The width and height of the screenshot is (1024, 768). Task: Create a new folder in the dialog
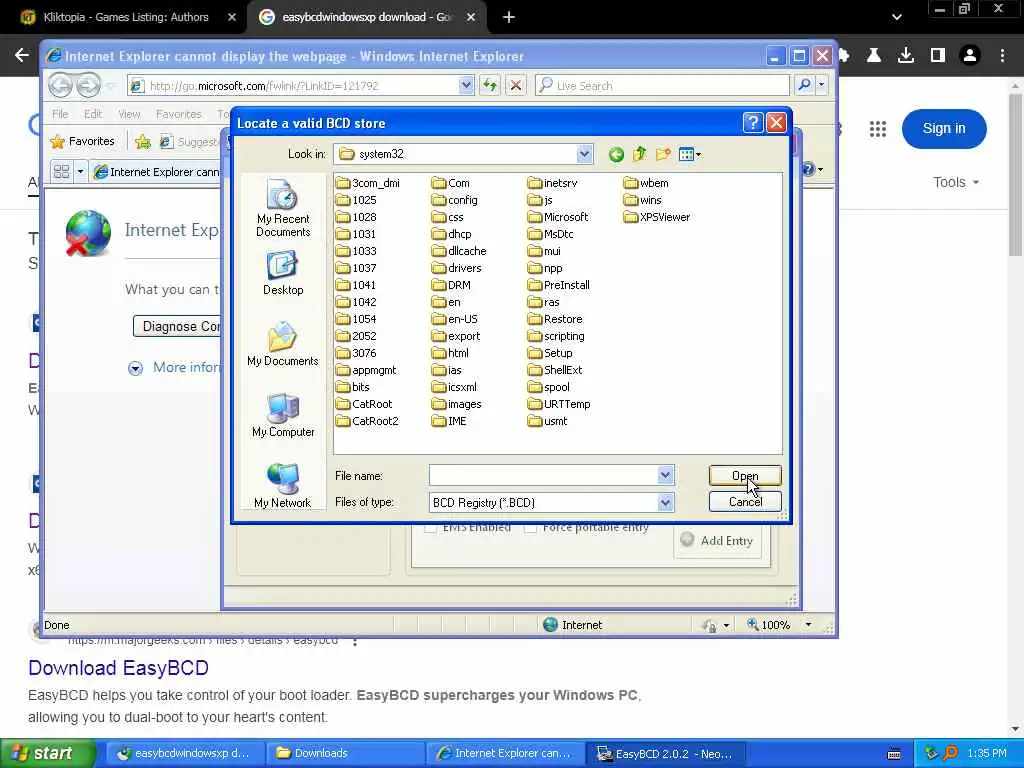[x=663, y=154]
